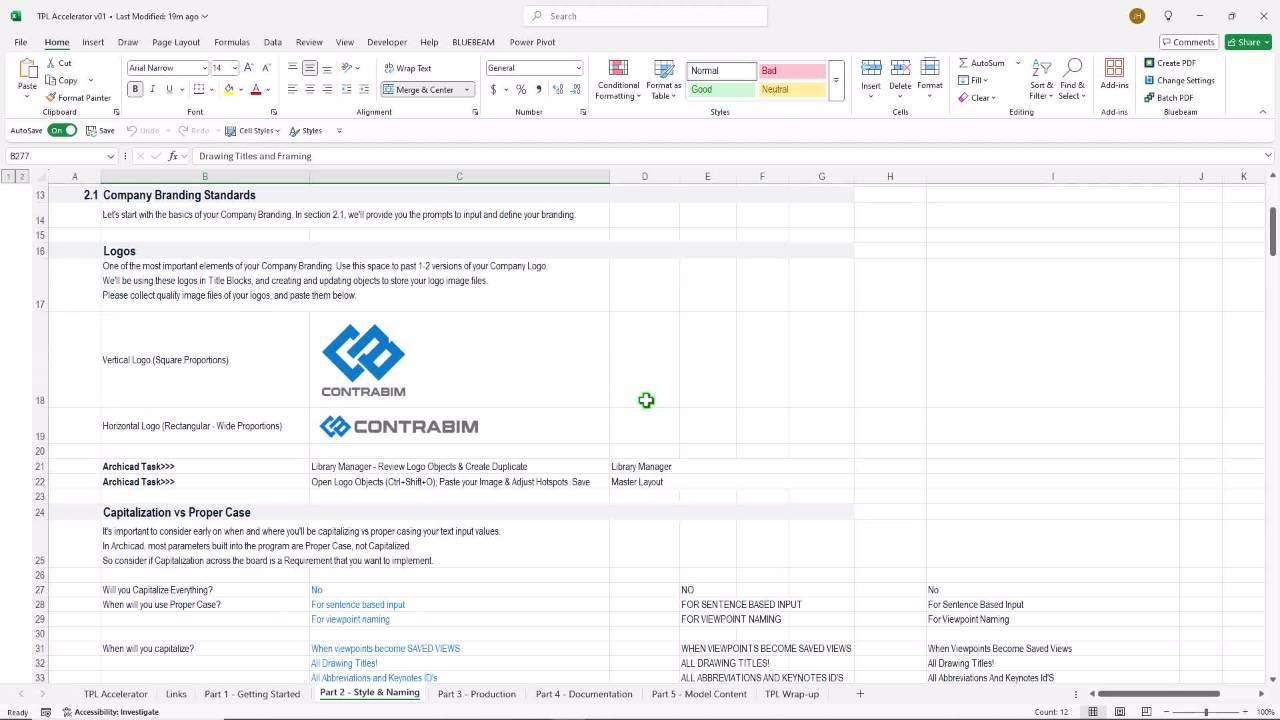This screenshot has width=1280, height=720.
Task: Increase the cell indent
Action: (364, 89)
